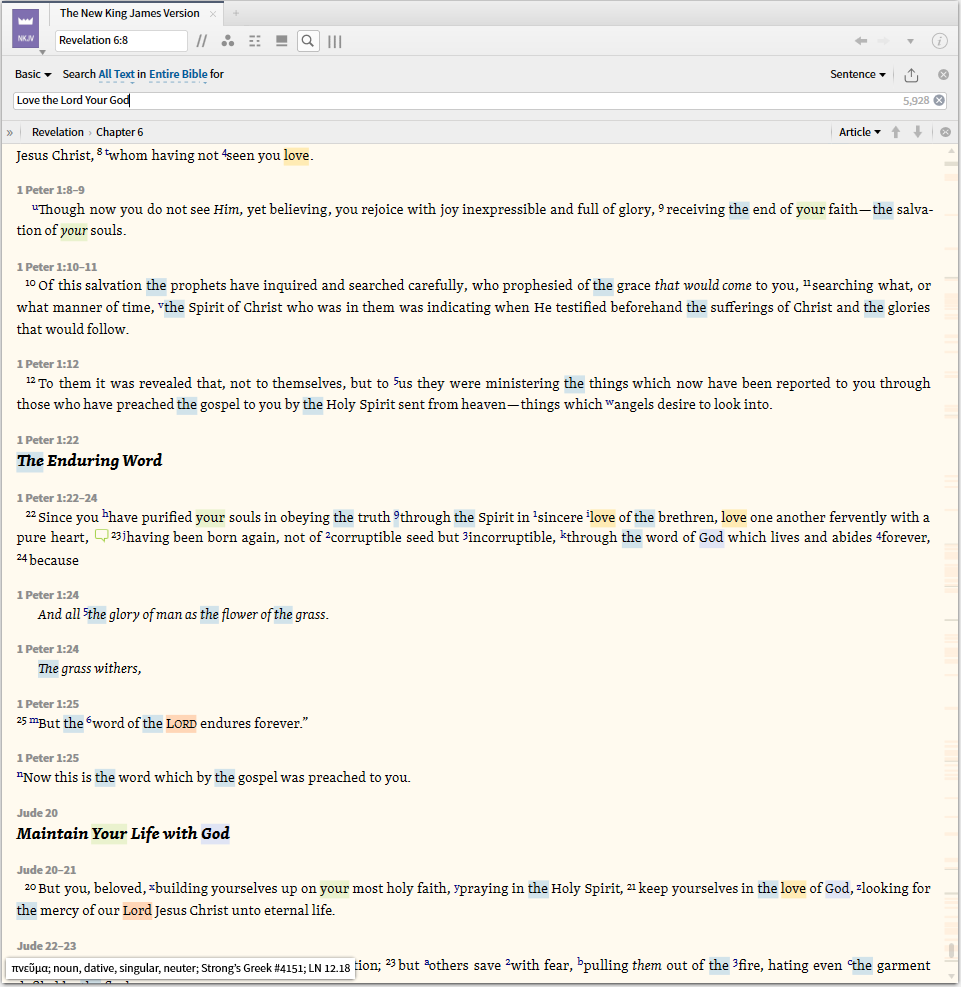961x987 pixels.
Task: Click the export search results icon
Action: coord(911,75)
